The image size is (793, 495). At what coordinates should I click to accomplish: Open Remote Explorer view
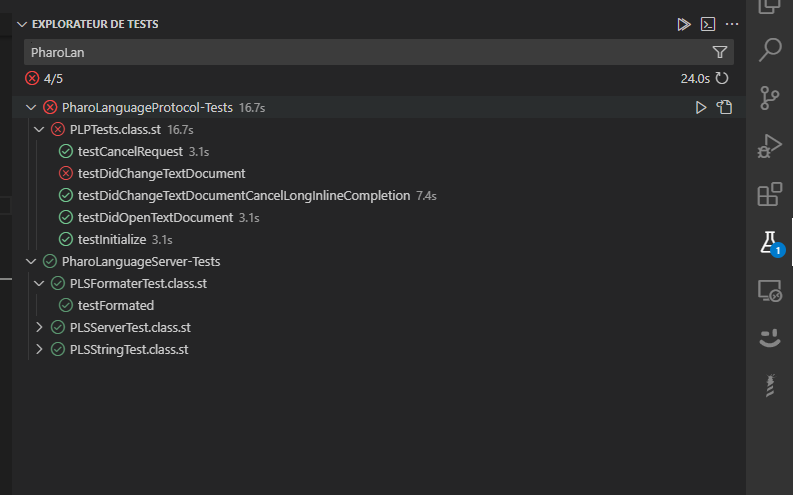pos(770,291)
